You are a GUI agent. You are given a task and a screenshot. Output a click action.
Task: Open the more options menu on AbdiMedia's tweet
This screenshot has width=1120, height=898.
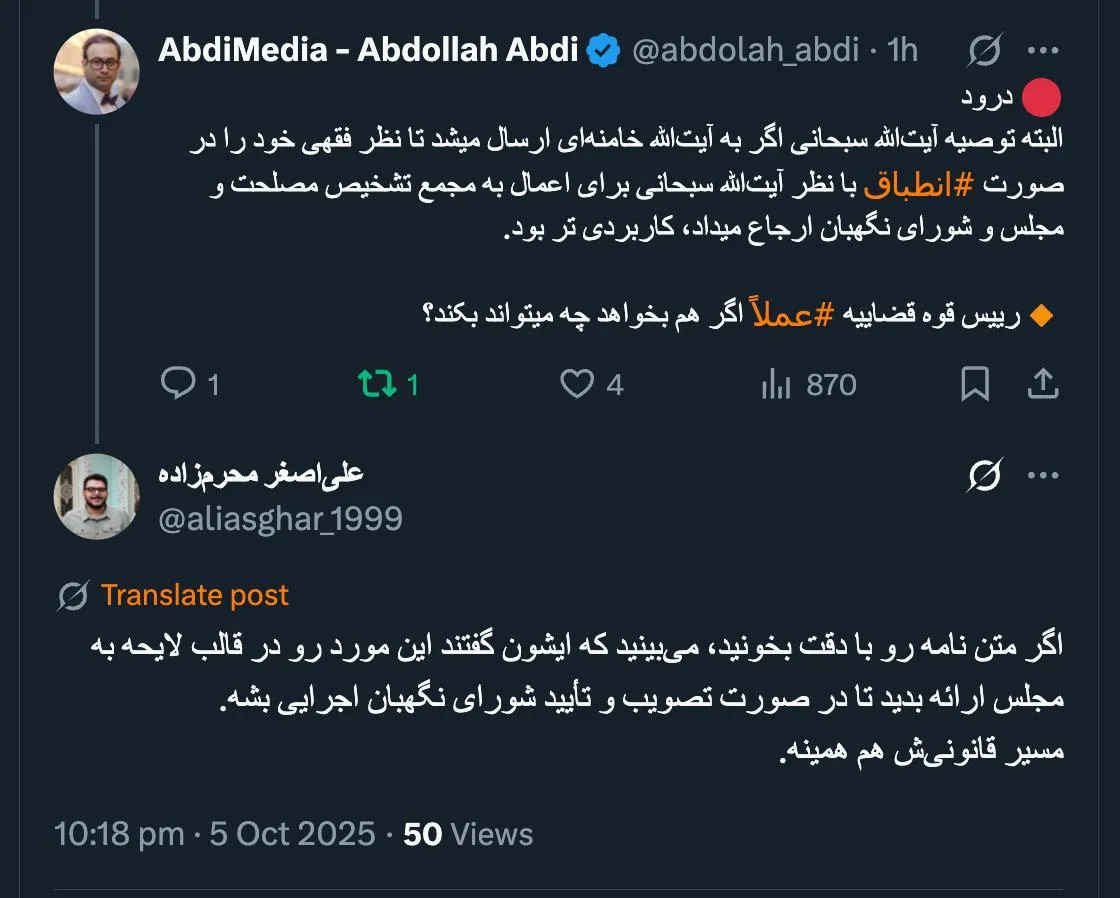pyautogui.click(x=1044, y=47)
